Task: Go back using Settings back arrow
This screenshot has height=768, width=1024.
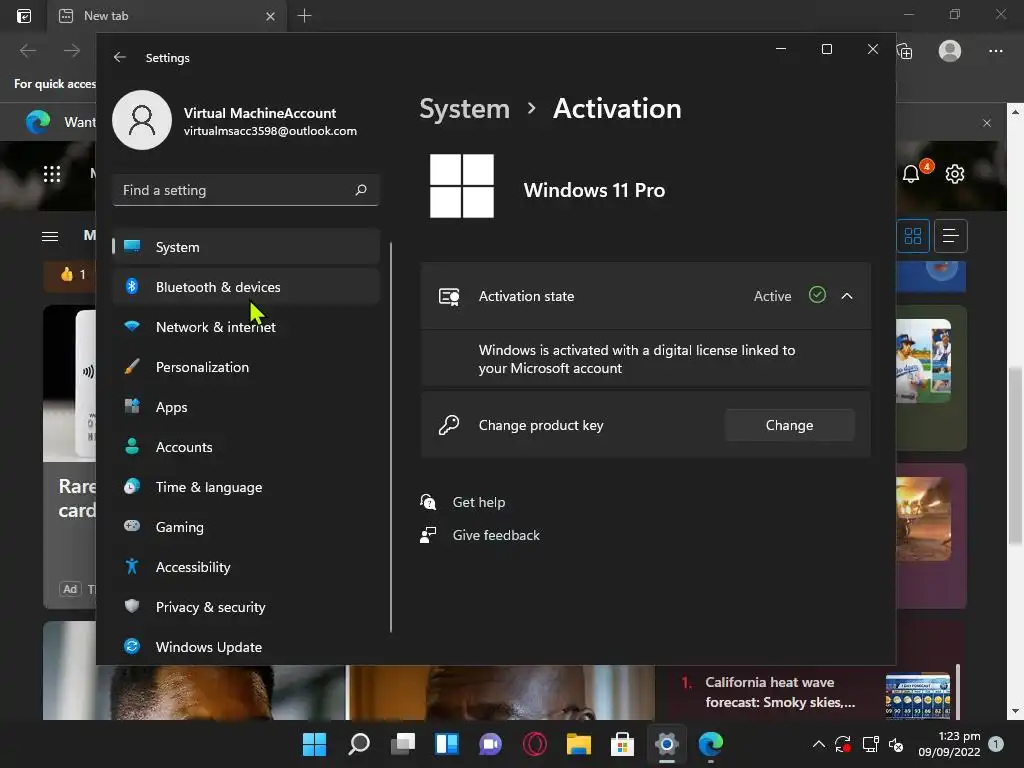Action: 120,57
